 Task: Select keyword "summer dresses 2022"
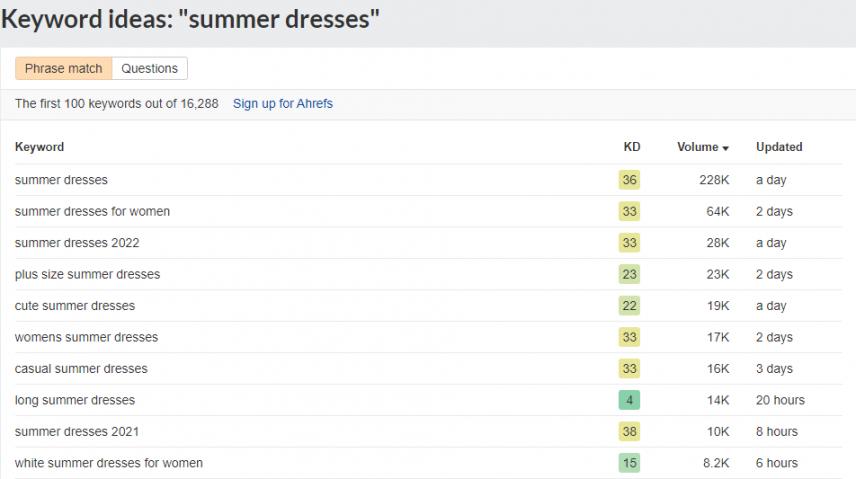pyautogui.click(x=77, y=243)
